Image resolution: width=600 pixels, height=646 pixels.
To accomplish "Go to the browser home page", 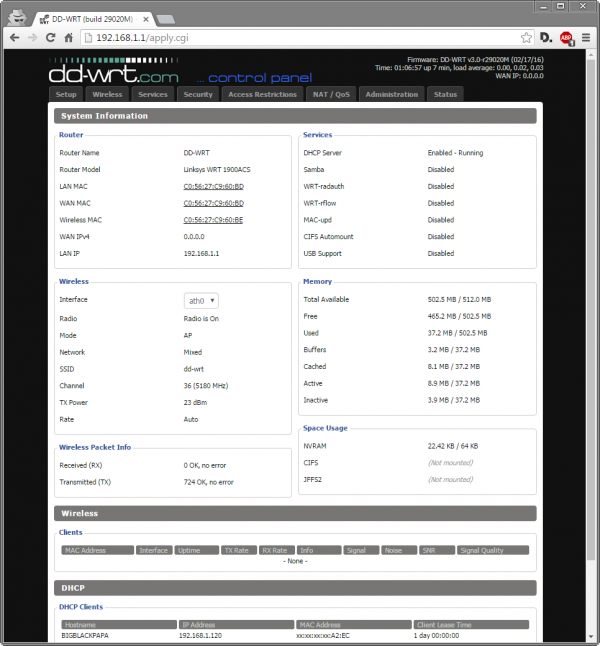I will click(71, 37).
